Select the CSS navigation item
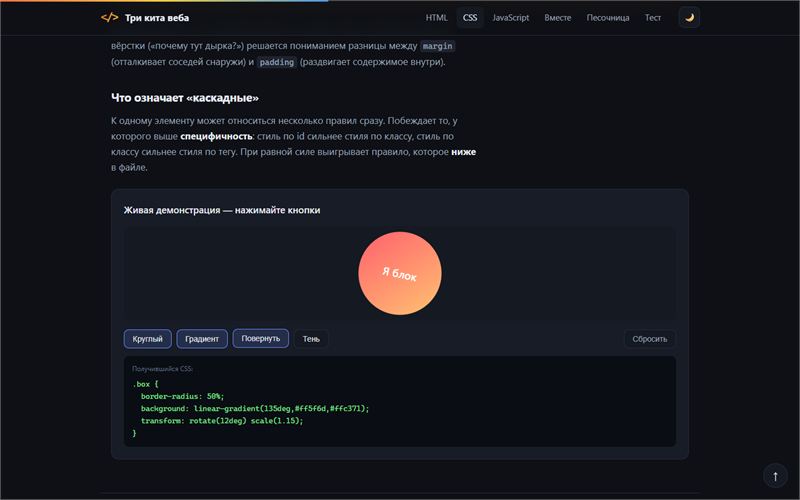The width and height of the screenshot is (800, 500). pyautogui.click(x=470, y=17)
